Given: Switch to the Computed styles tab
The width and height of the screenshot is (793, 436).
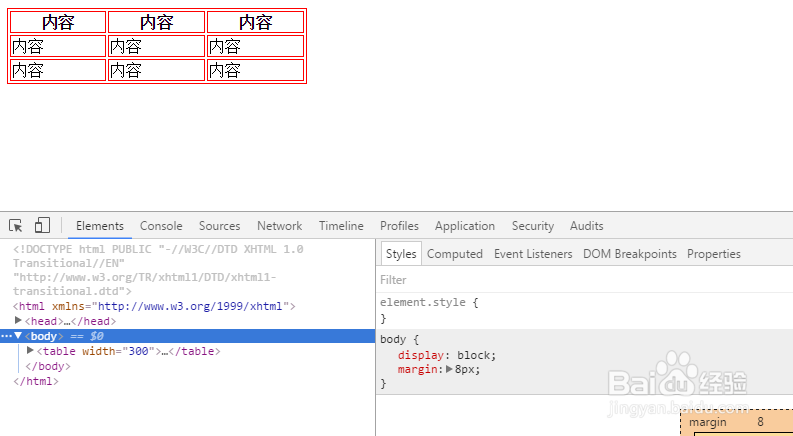Looking at the screenshot, I should (455, 254).
